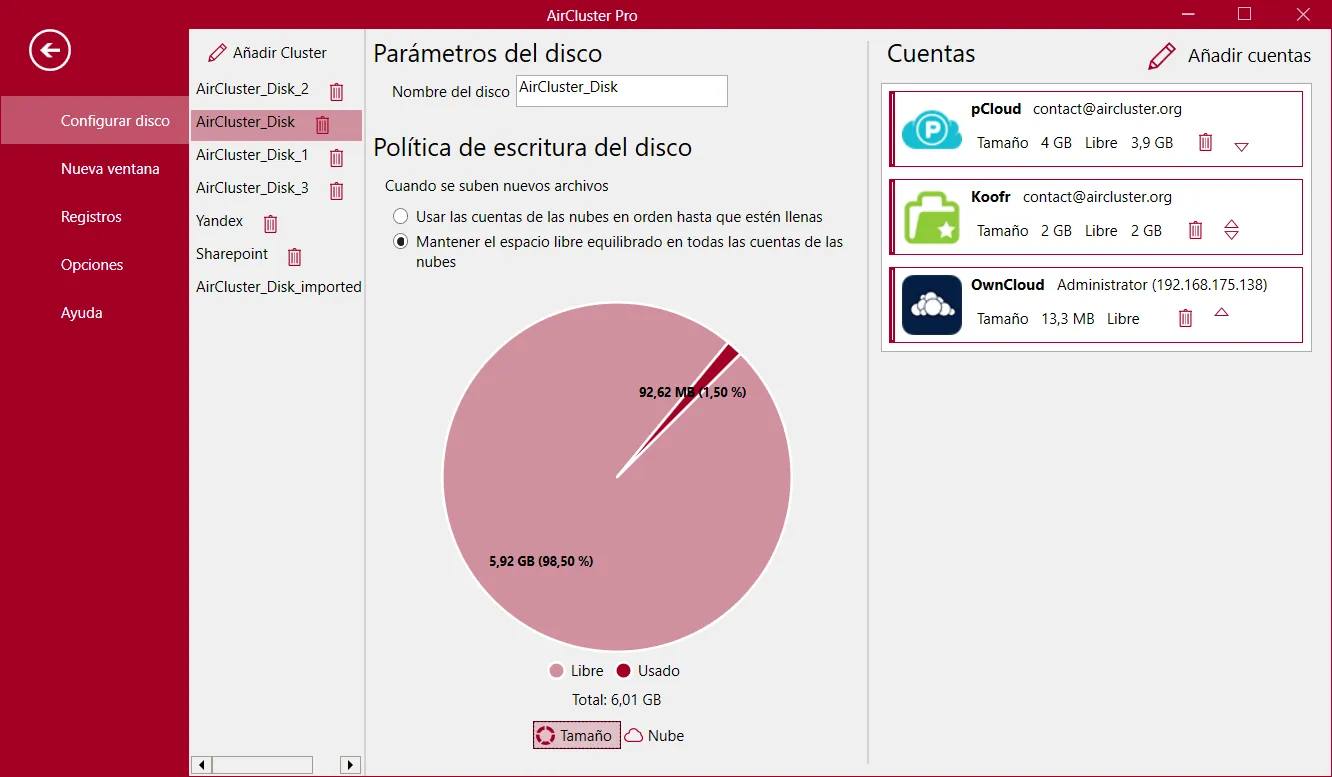The image size is (1332, 777).
Task: Select AirCluster_Disk_imported in list
Action: 279,287
